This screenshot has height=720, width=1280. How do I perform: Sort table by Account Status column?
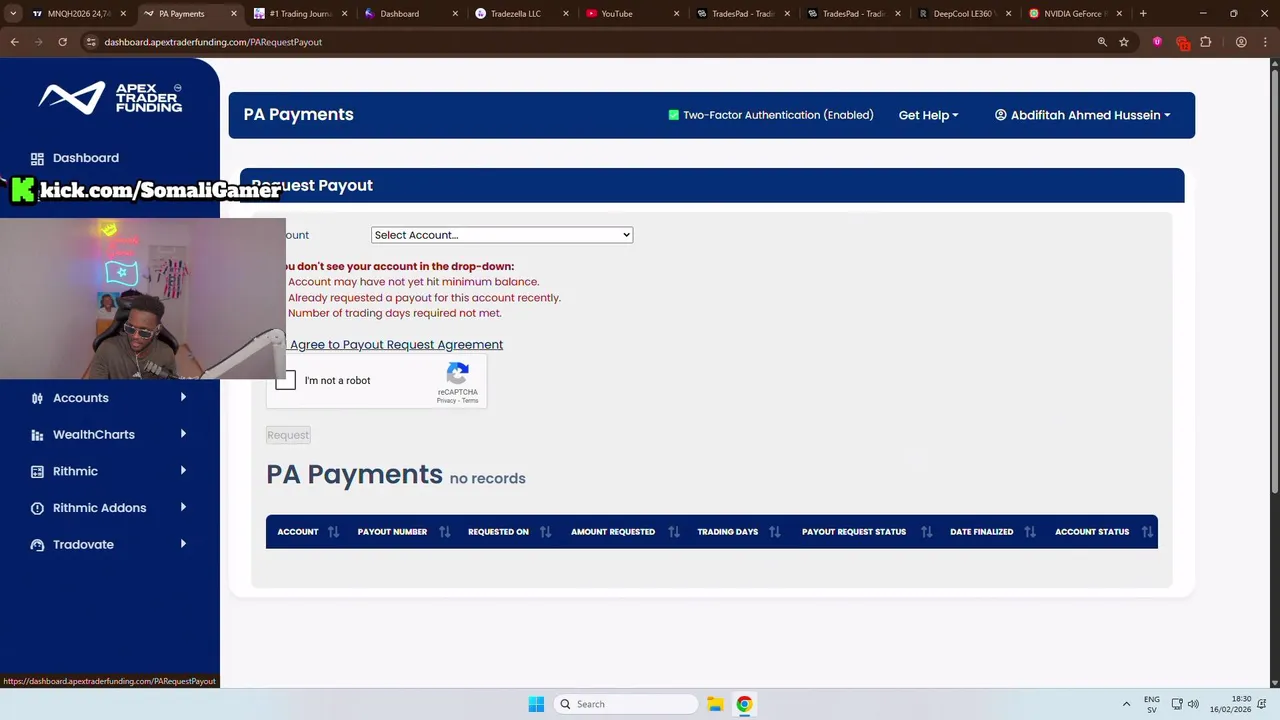[1103, 532]
